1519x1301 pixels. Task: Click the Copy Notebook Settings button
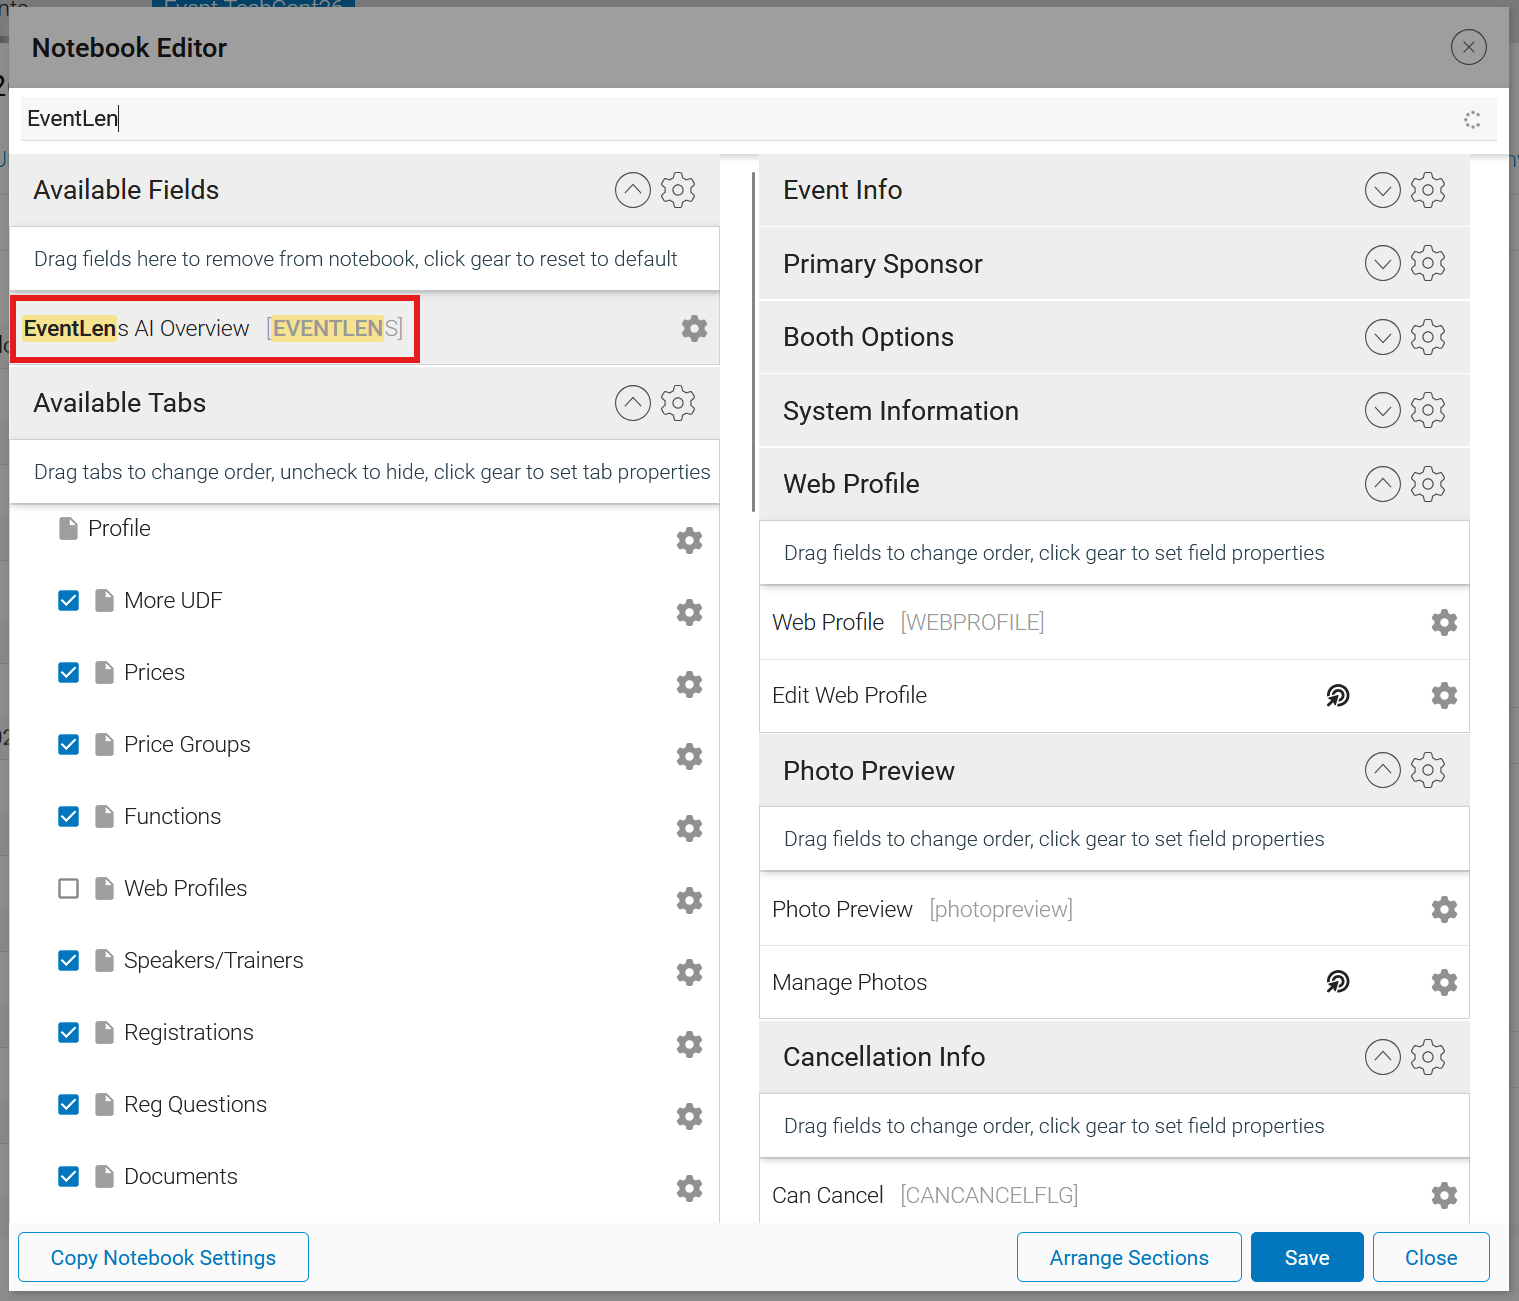click(163, 1257)
